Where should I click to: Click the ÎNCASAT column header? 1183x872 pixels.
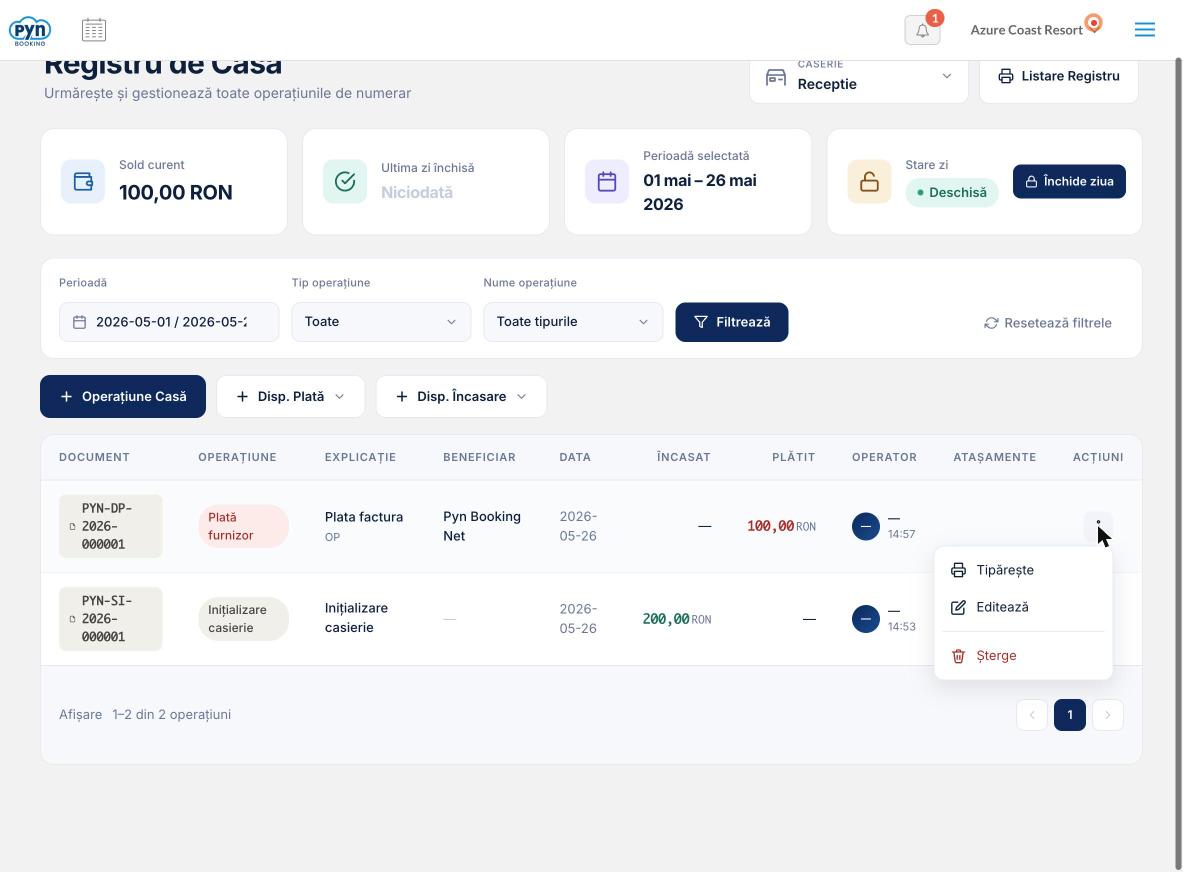coord(684,457)
